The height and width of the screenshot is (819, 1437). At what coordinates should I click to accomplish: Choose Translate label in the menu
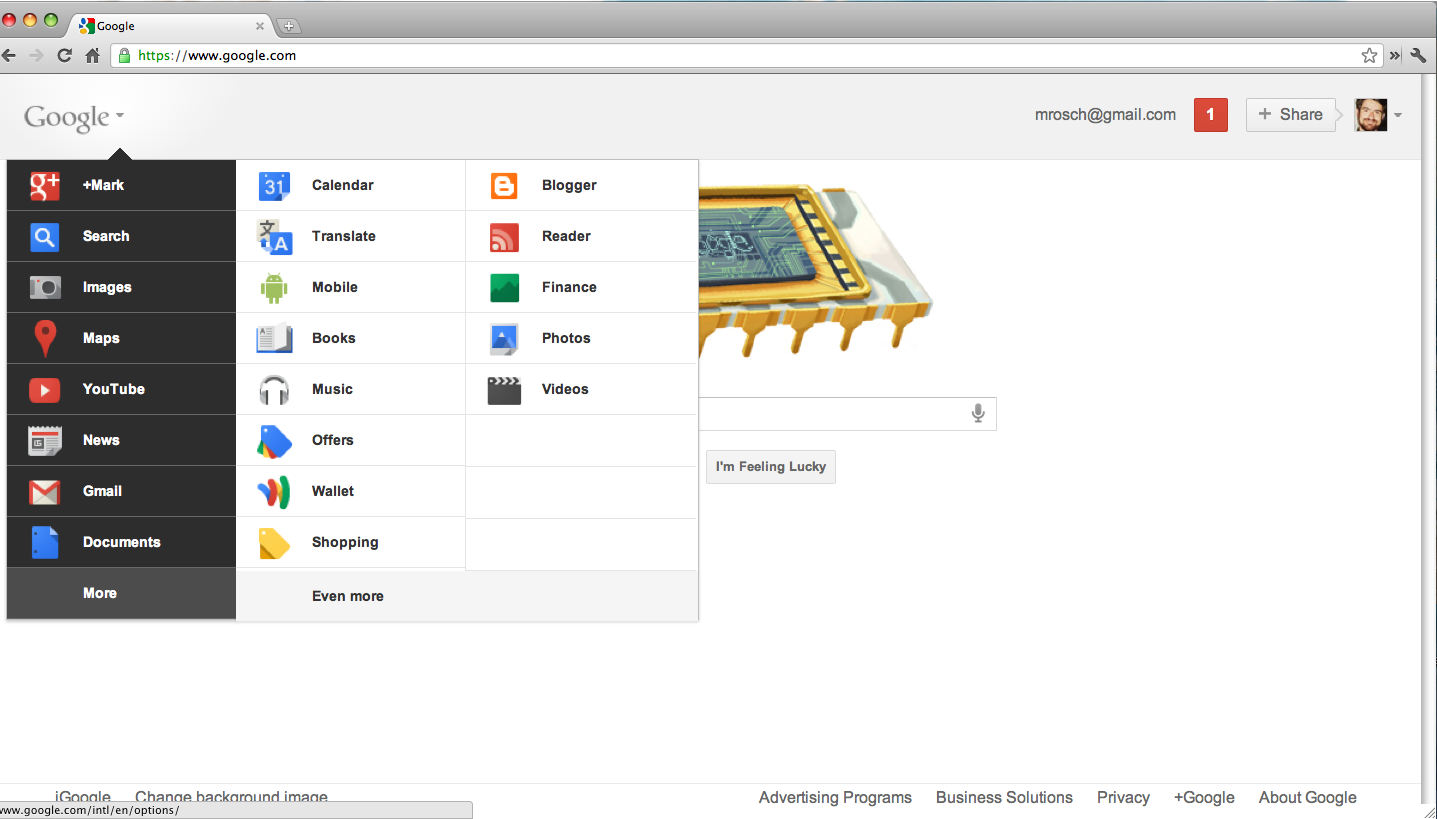click(x=343, y=236)
